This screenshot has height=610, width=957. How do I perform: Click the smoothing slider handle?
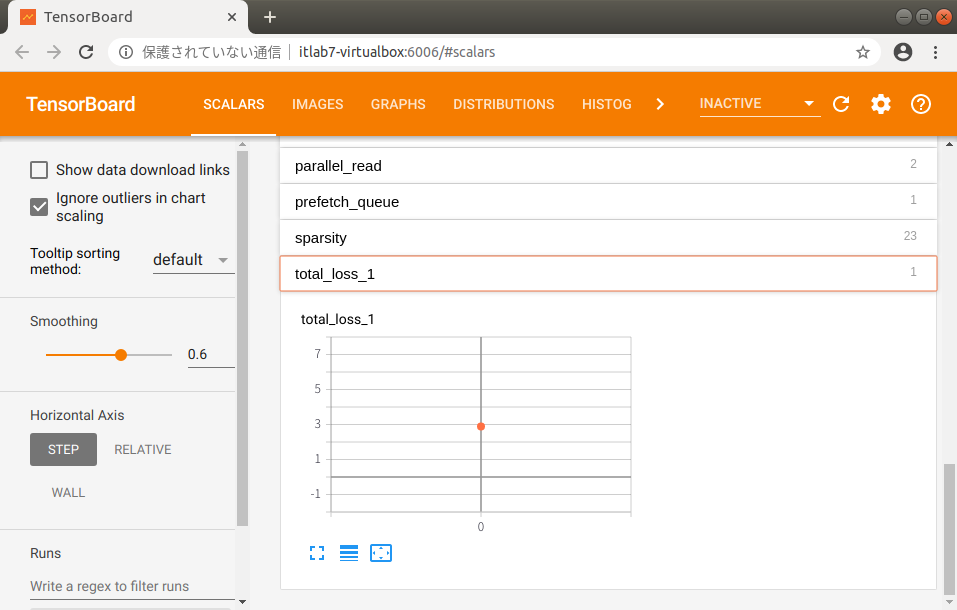121,355
